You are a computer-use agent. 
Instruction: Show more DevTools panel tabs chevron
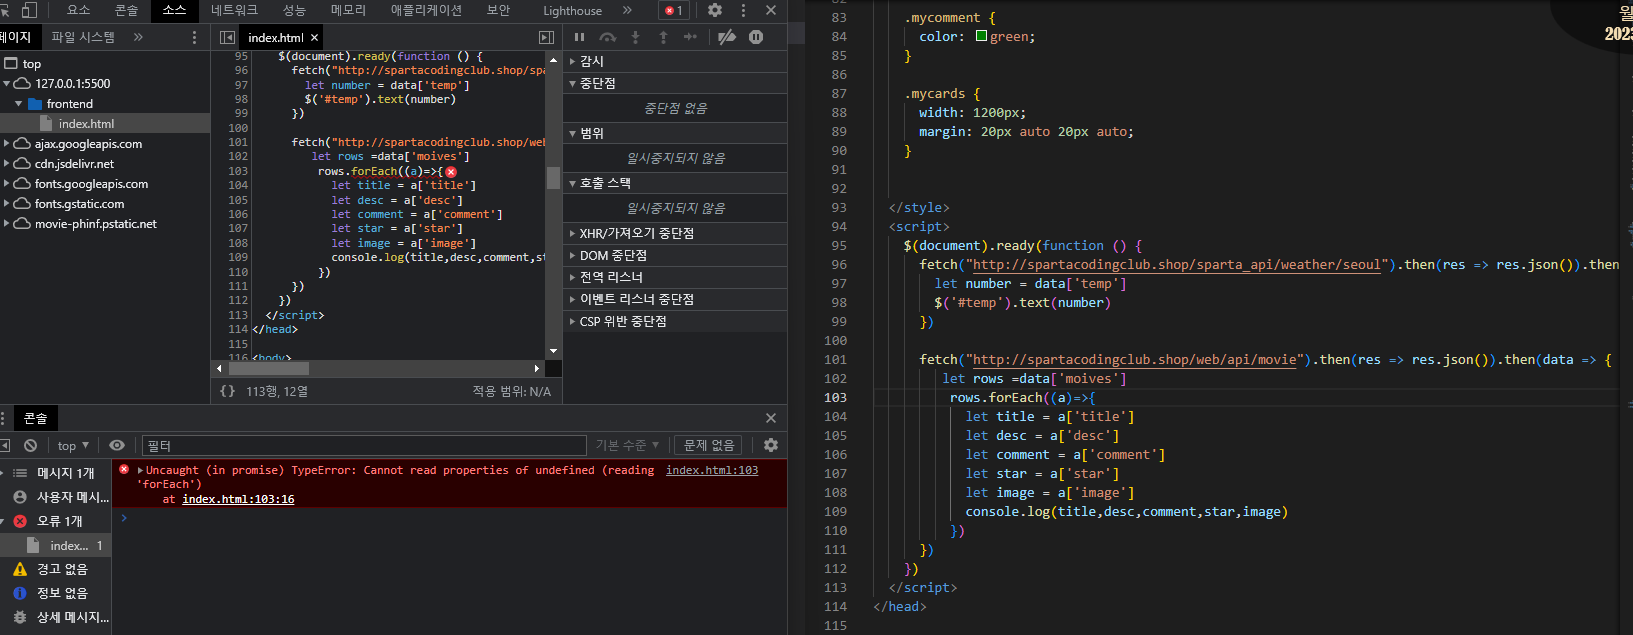pos(627,10)
